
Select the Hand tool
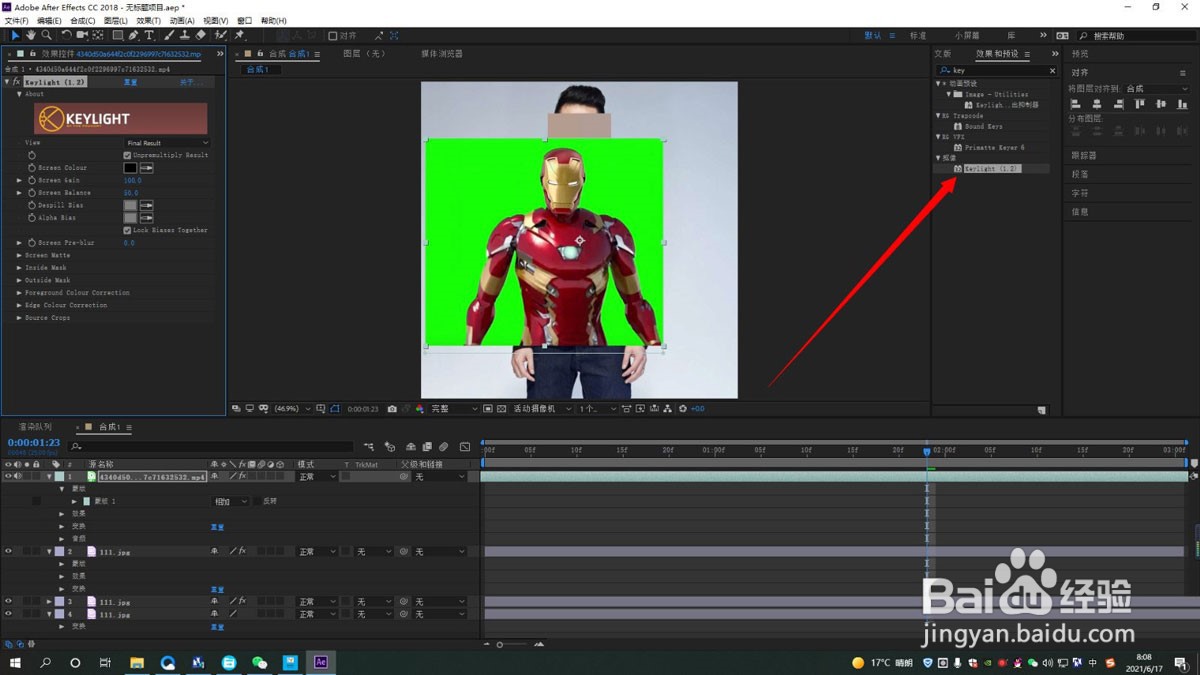pos(31,35)
